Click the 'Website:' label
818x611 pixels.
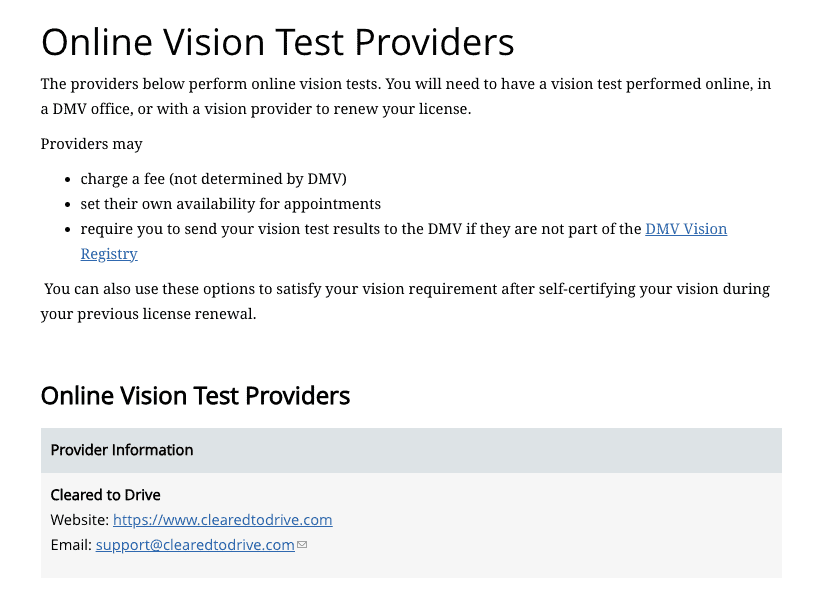pyautogui.click(x=80, y=520)
